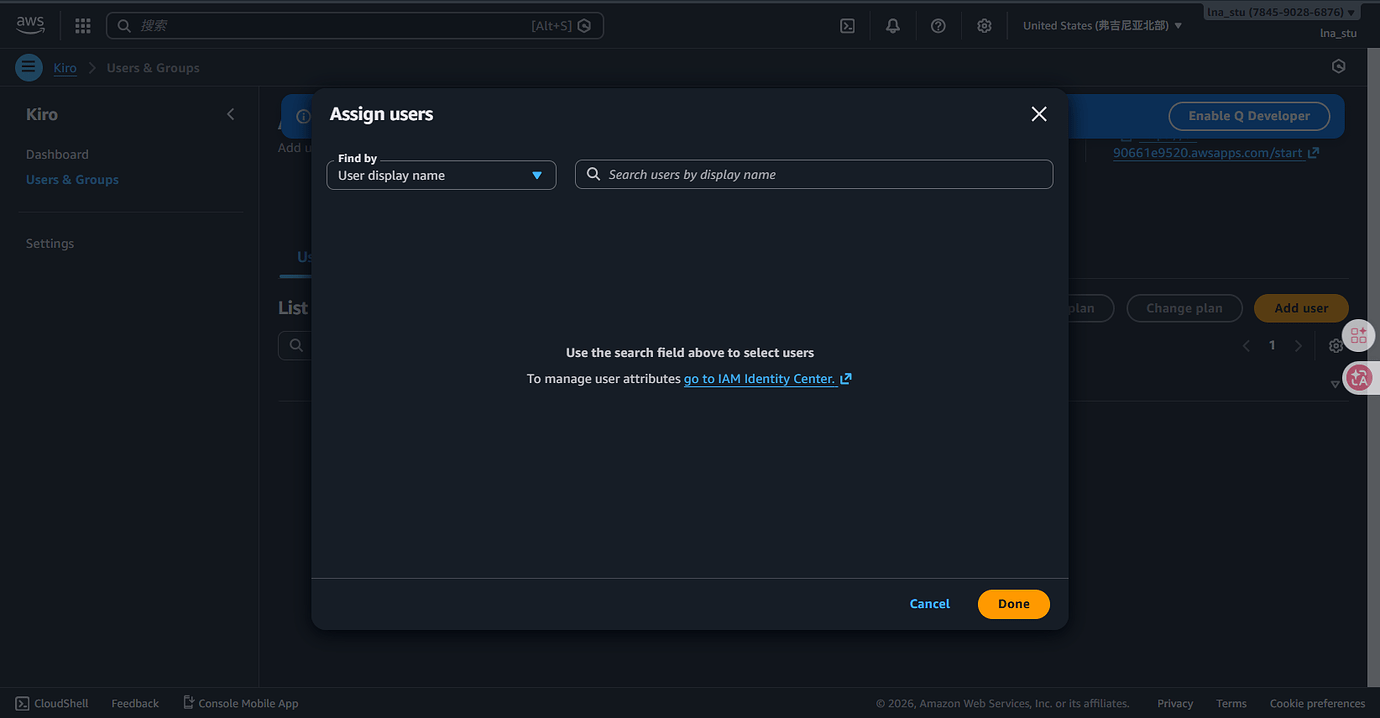Go to the next page of users

(x=1298, y=346)
